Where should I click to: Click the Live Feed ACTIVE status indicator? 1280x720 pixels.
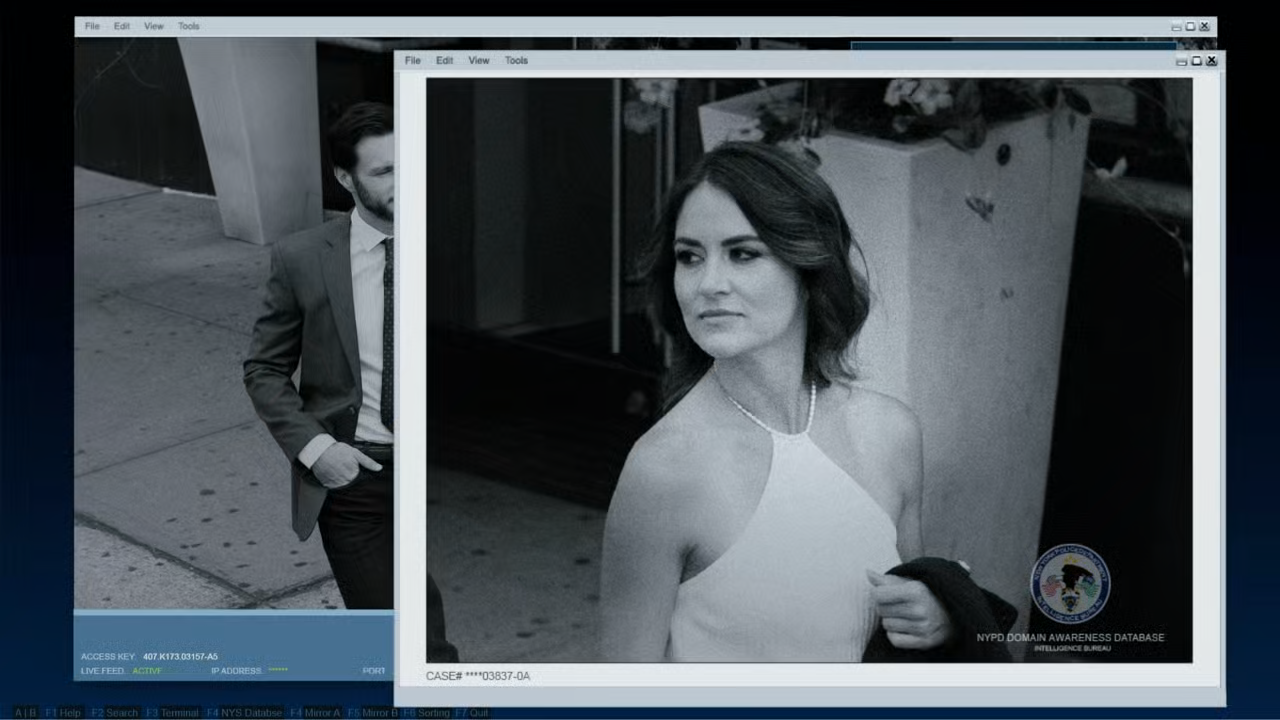tap(146, 671)
